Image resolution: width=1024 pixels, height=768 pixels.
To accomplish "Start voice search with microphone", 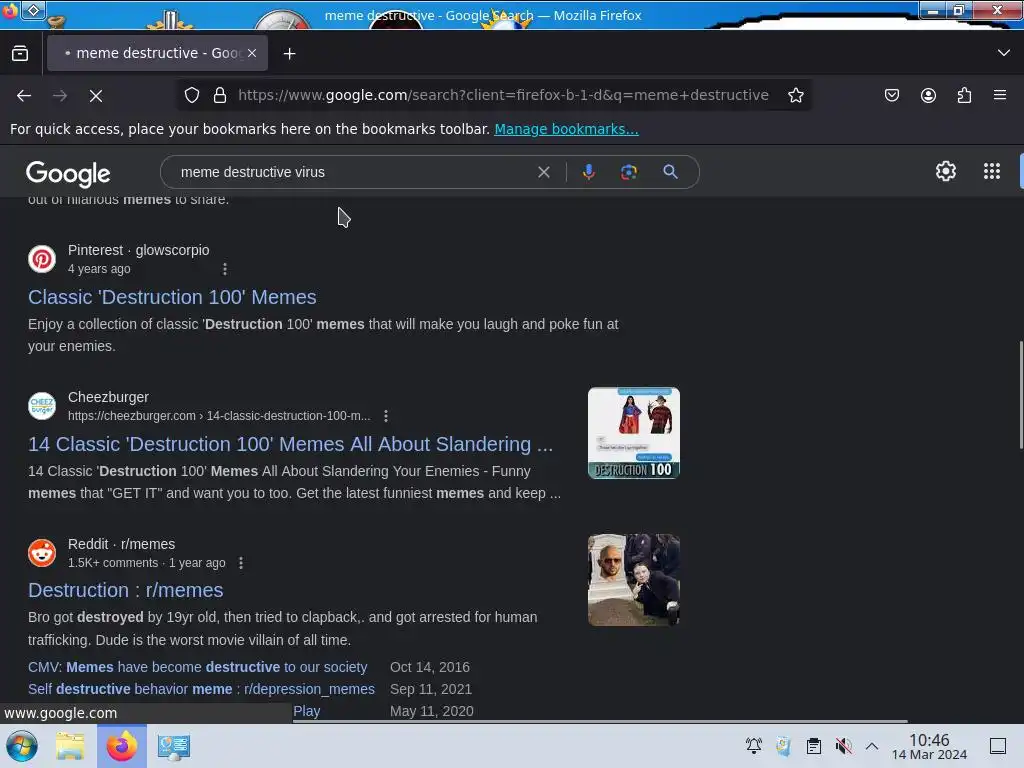I will coord(588,172).
